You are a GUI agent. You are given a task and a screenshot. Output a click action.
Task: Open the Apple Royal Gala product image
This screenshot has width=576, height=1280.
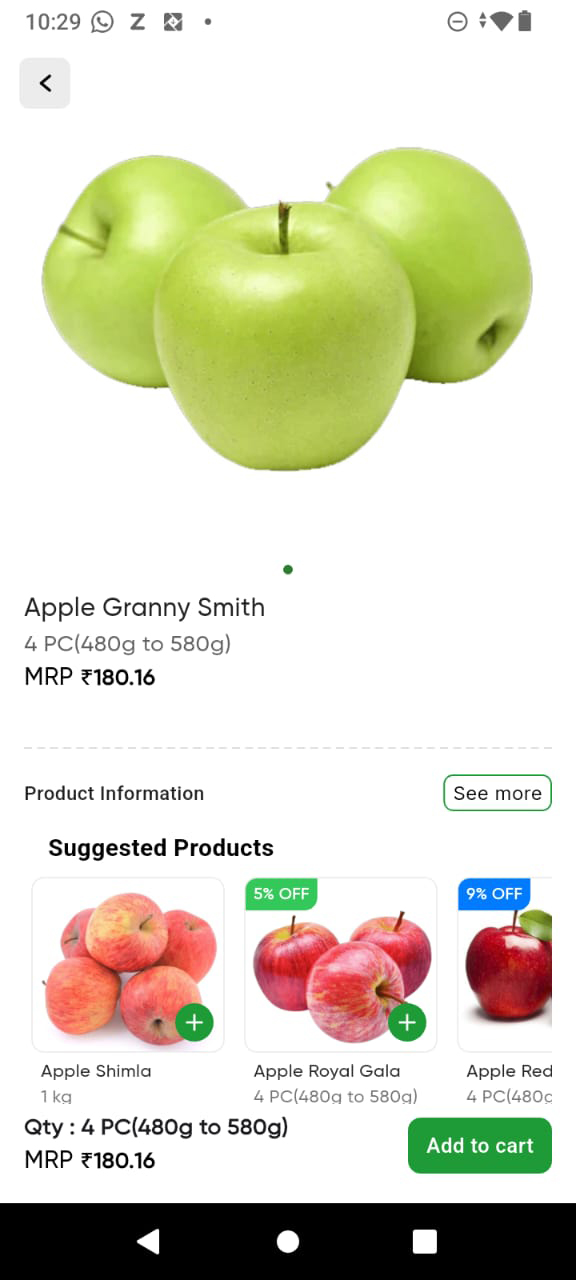coord(341,965)
